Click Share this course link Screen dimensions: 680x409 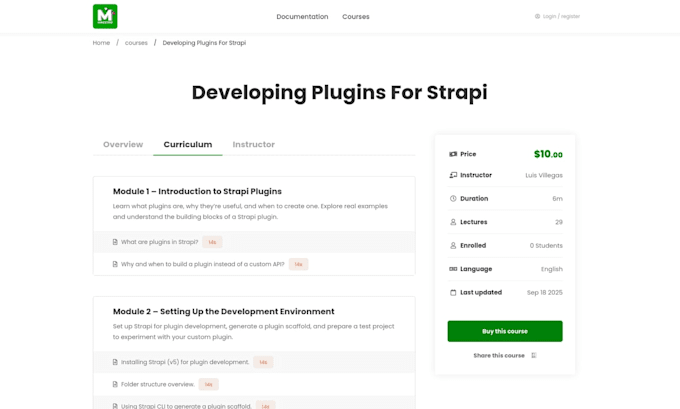[499, 355]
